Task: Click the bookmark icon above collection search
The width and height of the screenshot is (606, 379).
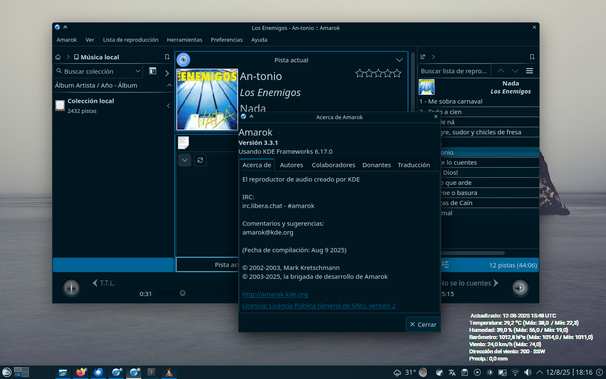Action: 167,57
